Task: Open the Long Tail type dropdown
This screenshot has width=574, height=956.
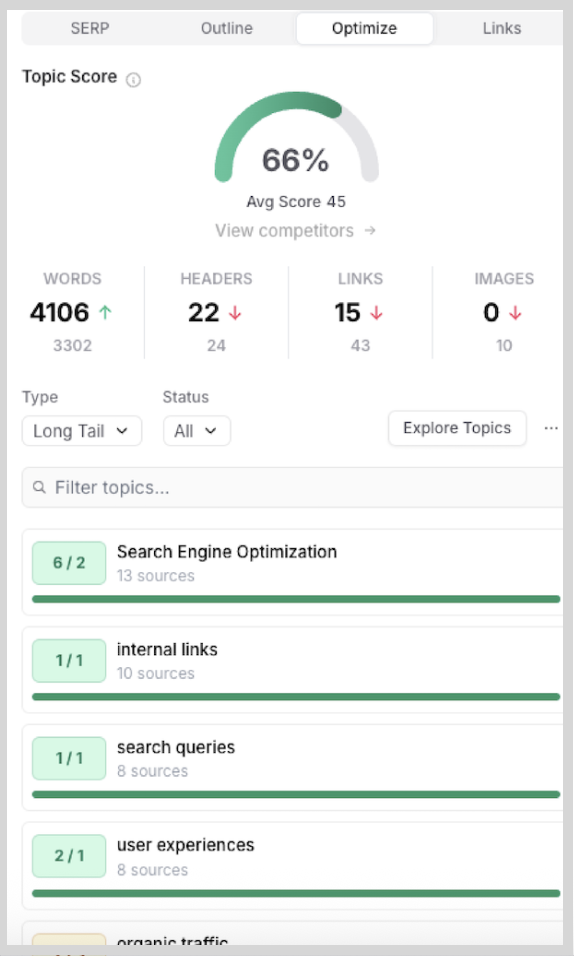Action: pyautogui.click(x=82, y=431)
